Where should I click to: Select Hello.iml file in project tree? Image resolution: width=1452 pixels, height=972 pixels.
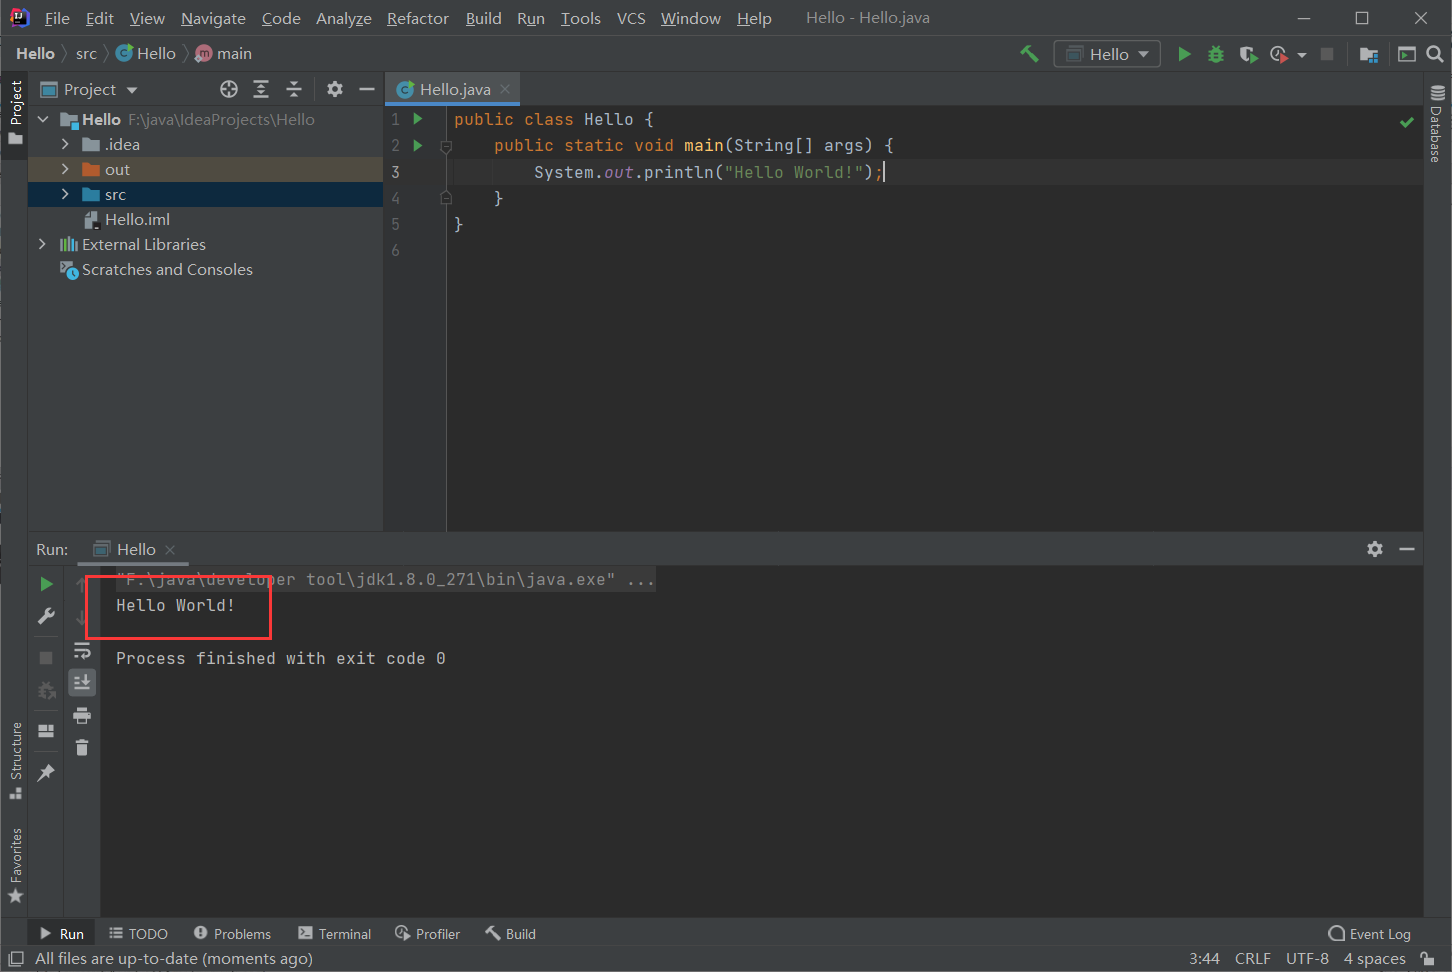point(137,219)
